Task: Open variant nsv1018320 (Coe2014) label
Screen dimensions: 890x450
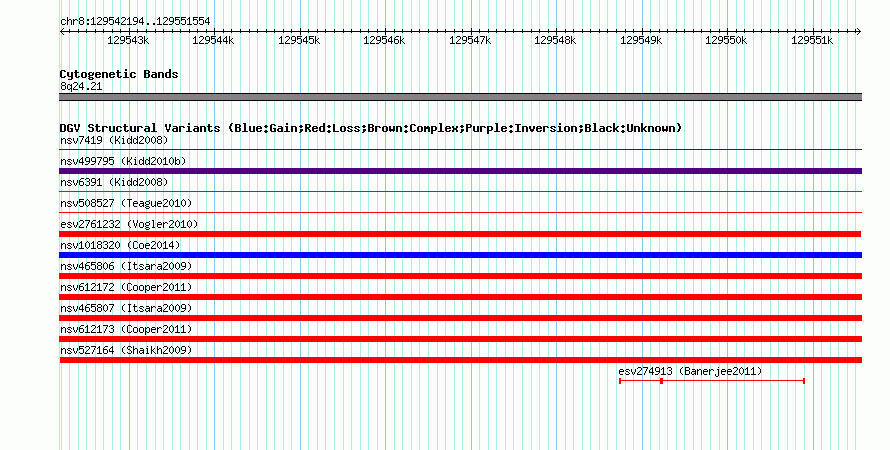Action: (120, 245)
